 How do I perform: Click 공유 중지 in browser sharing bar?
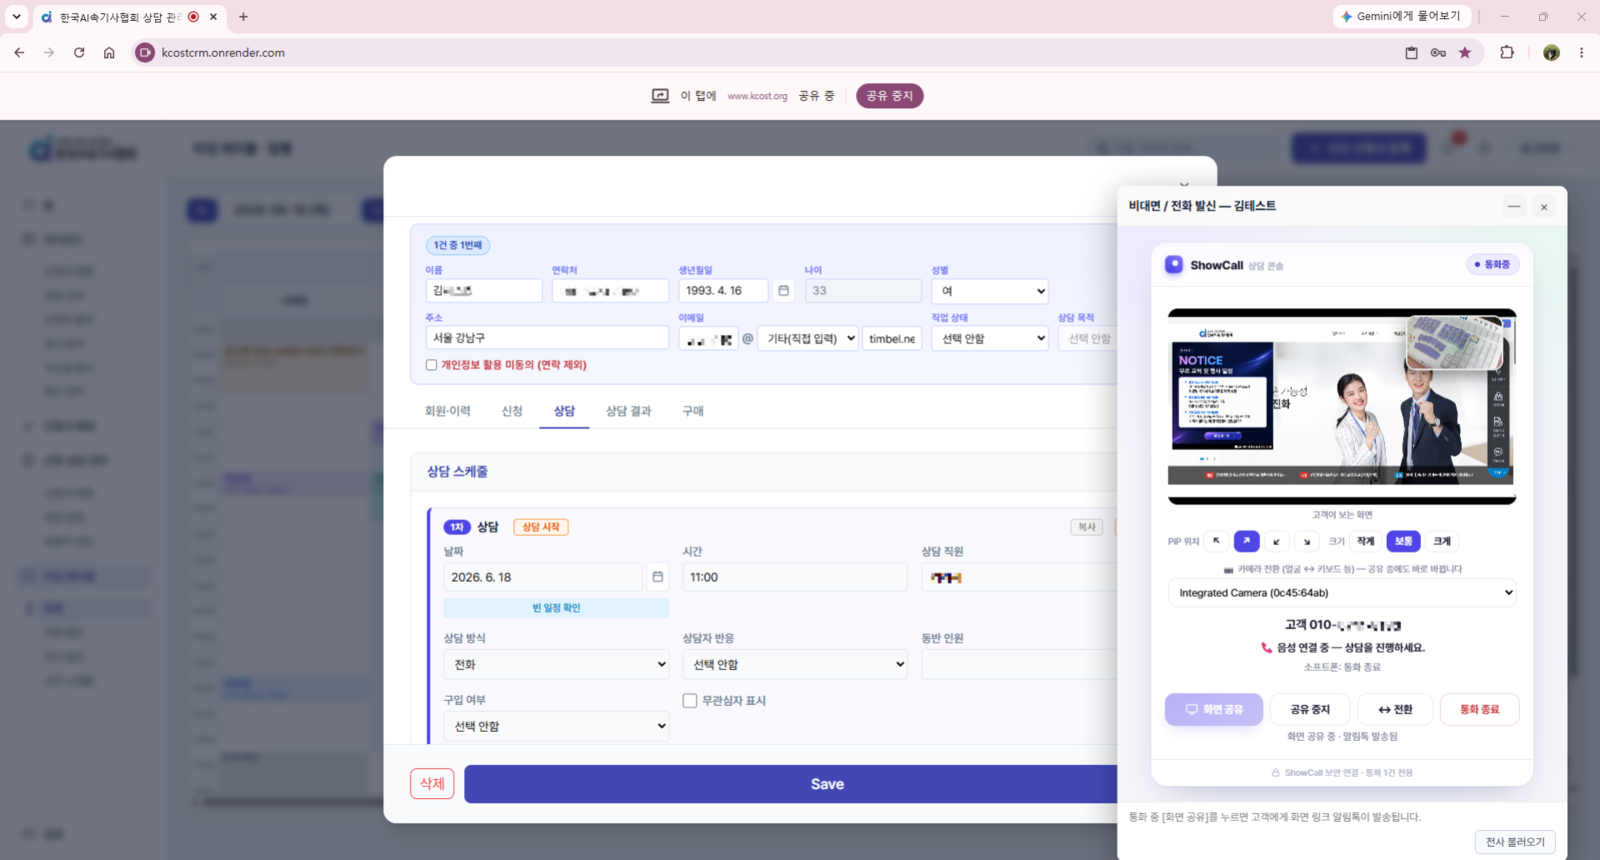pyautogui.click(x=890, y=96)
